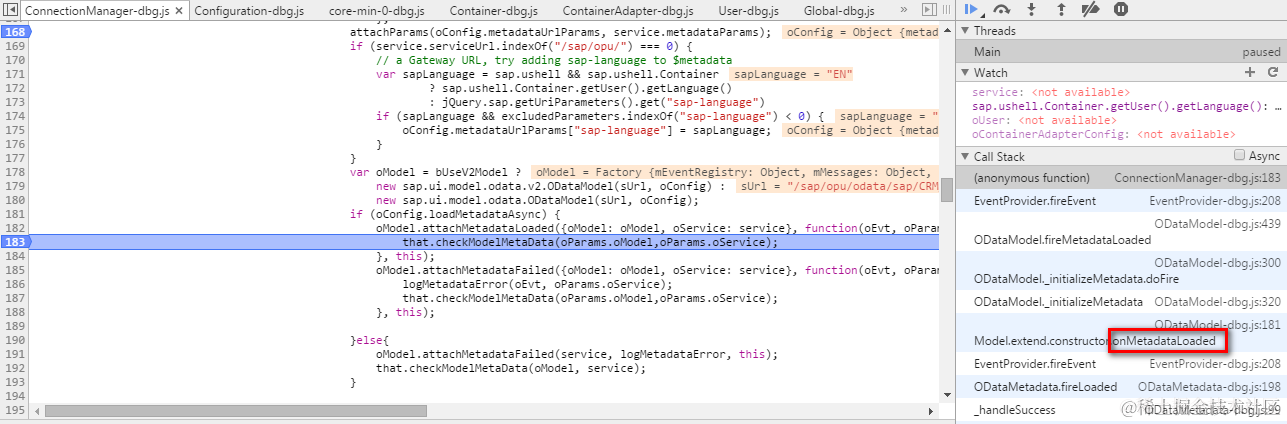Open the Global-dbg.js tab

839,11
